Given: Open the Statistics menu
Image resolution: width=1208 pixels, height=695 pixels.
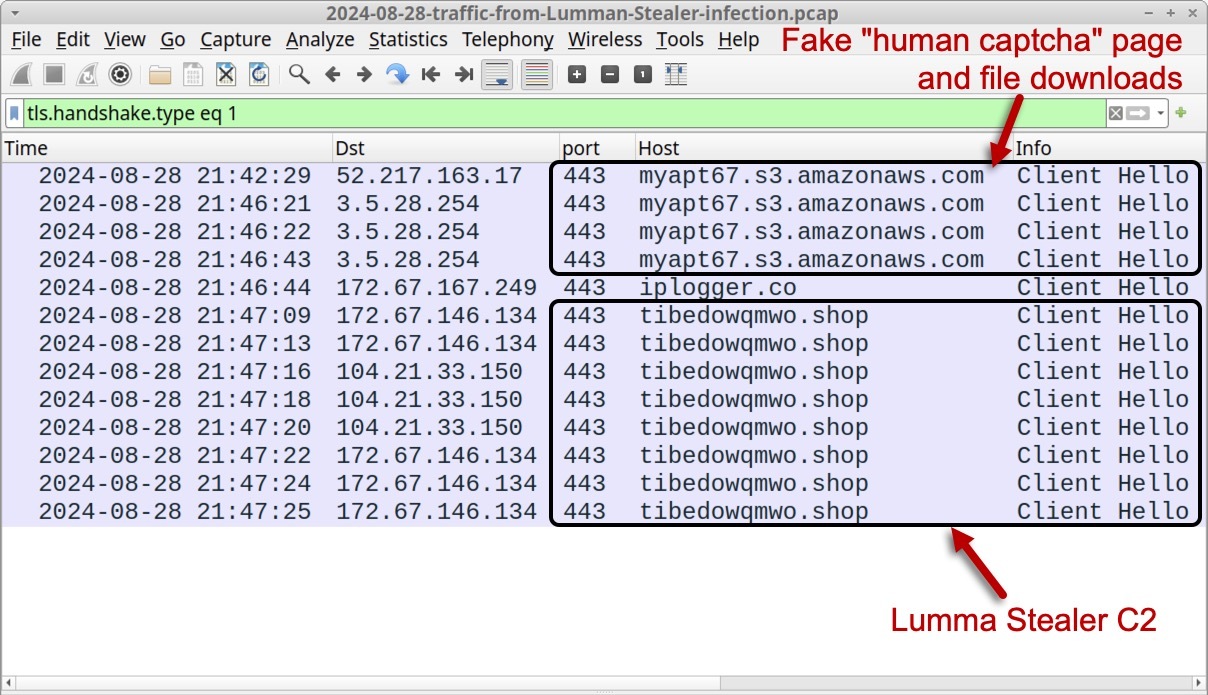Looking at the screenshot, I should (408, 40).
